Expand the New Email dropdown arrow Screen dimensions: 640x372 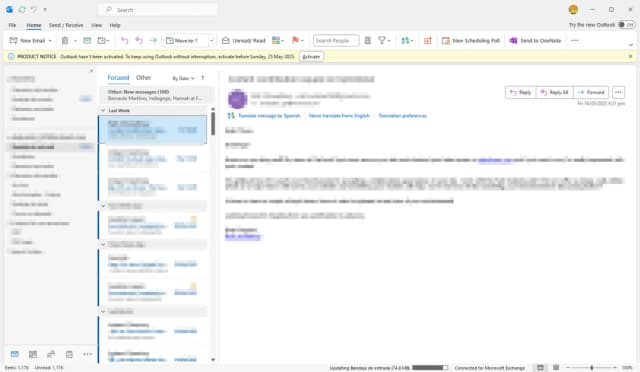(50, 40)
